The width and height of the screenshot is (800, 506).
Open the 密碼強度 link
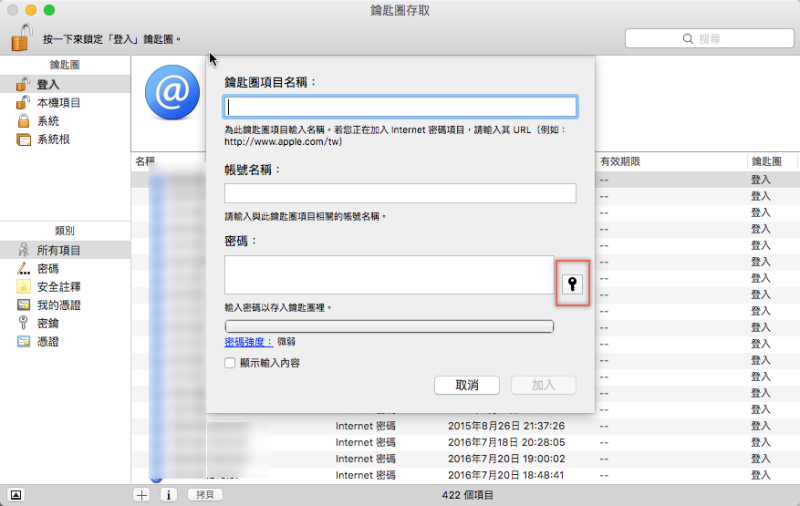coord(249,342)
